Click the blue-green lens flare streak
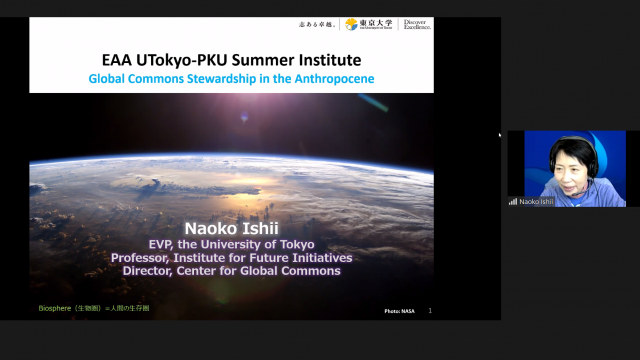Screen dimensions: 640x360 [x=373, y=102]
